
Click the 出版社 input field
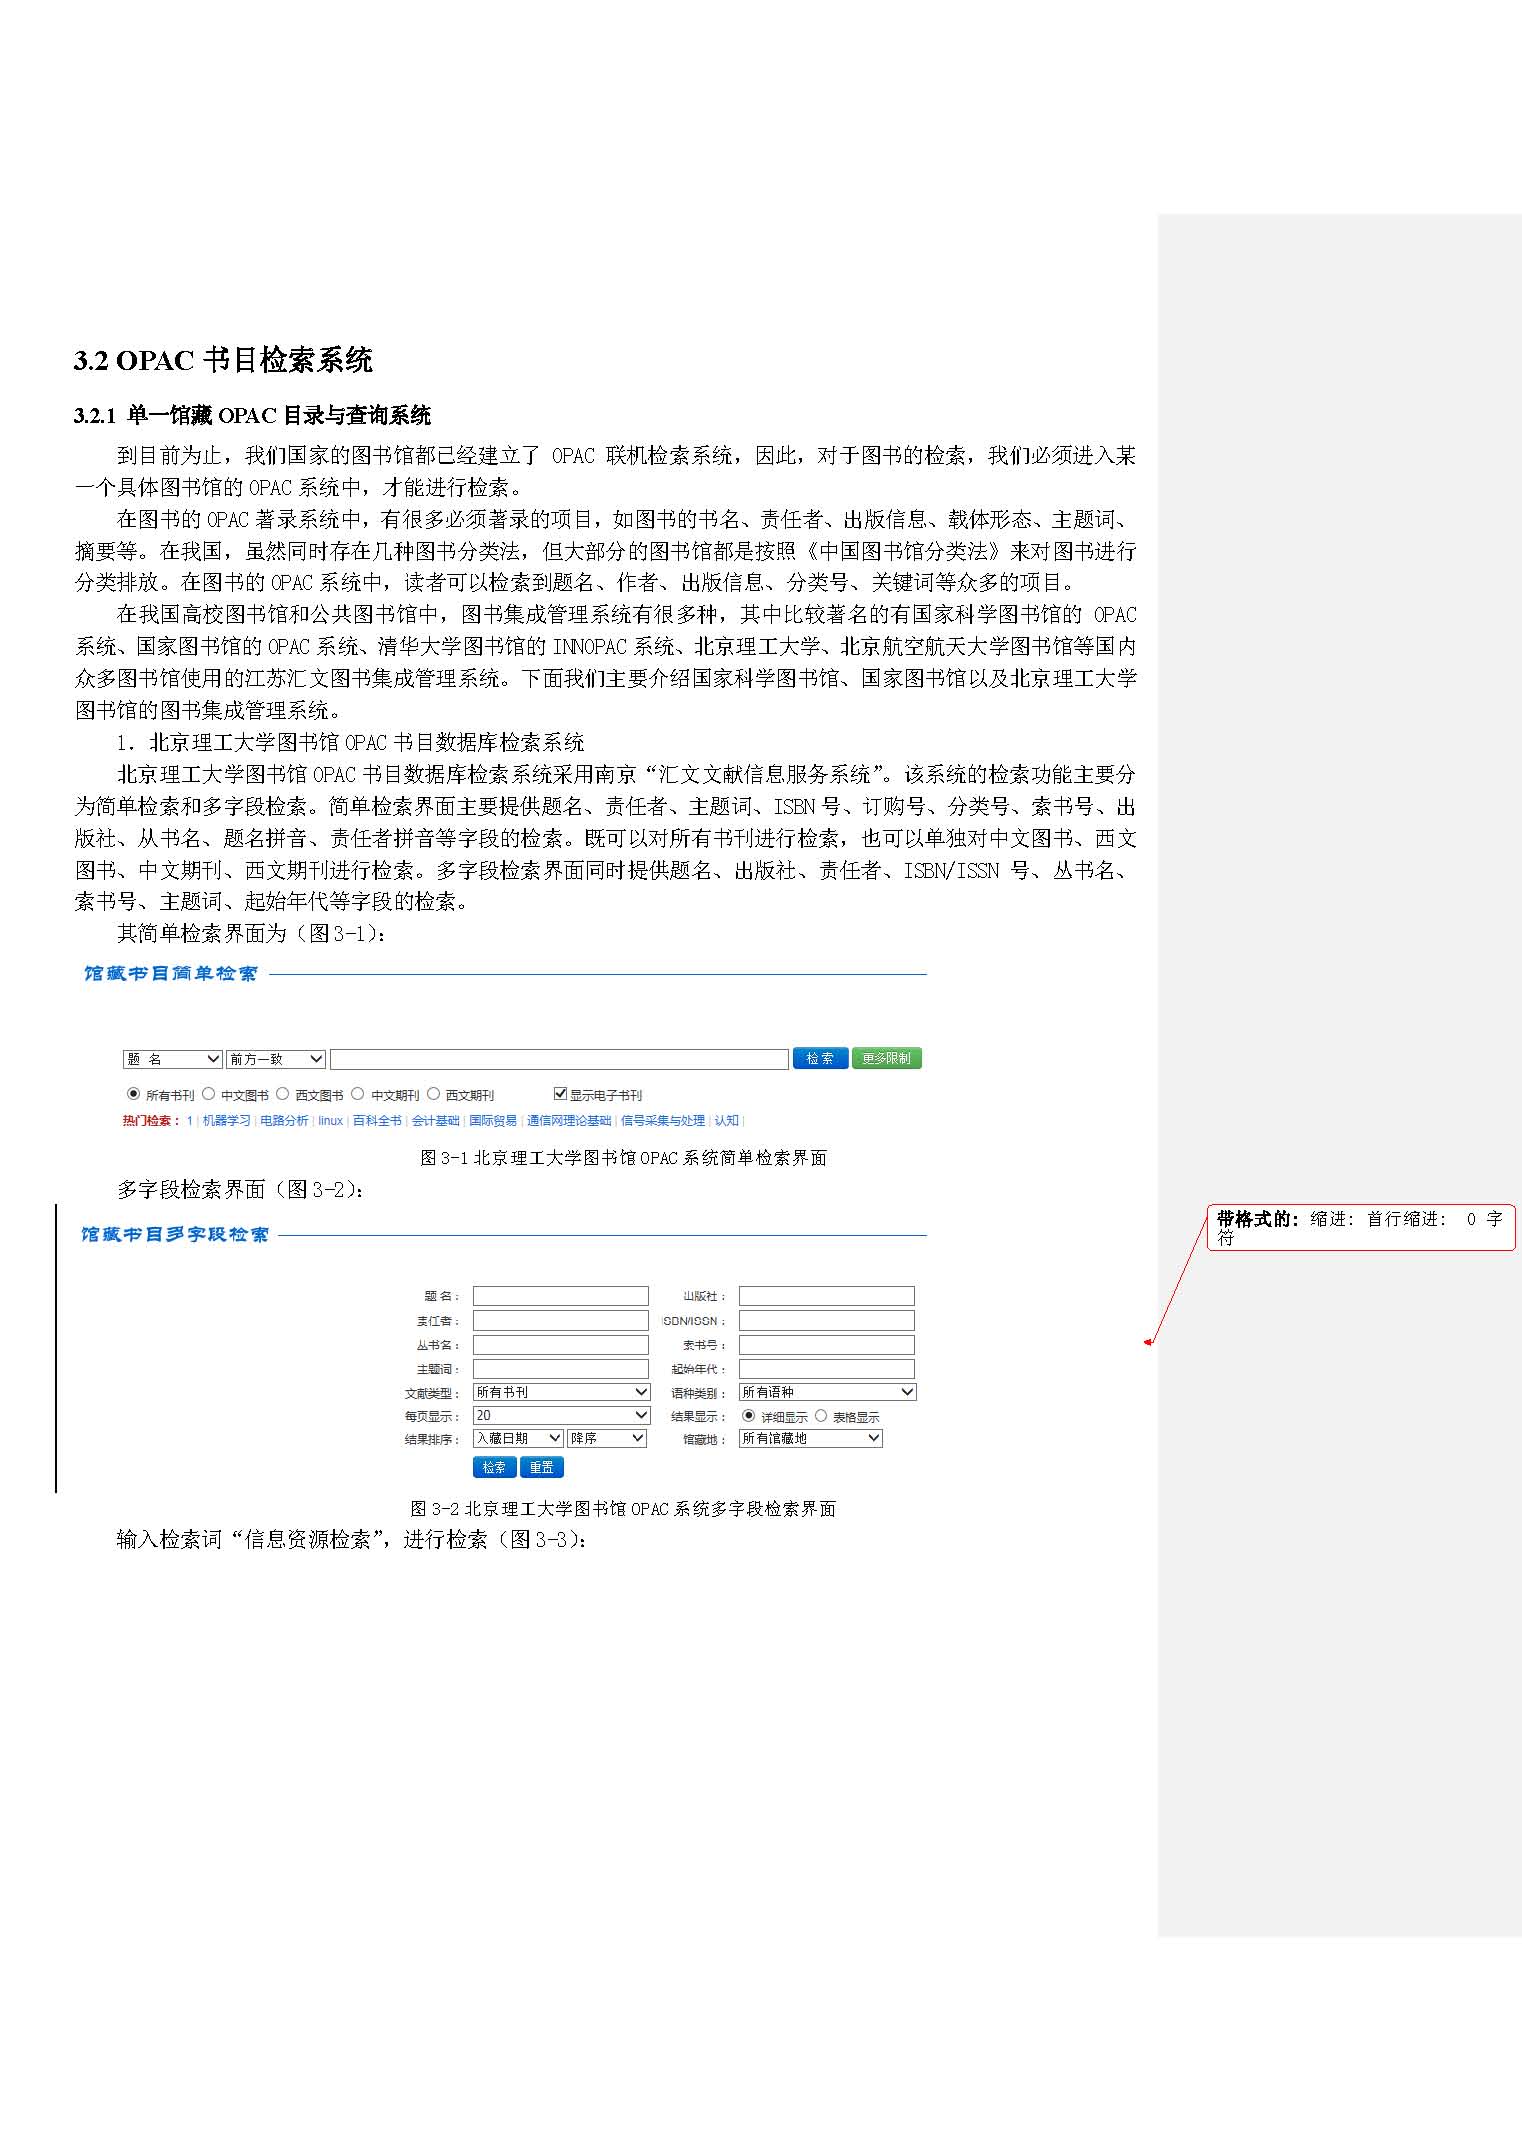826,1296
